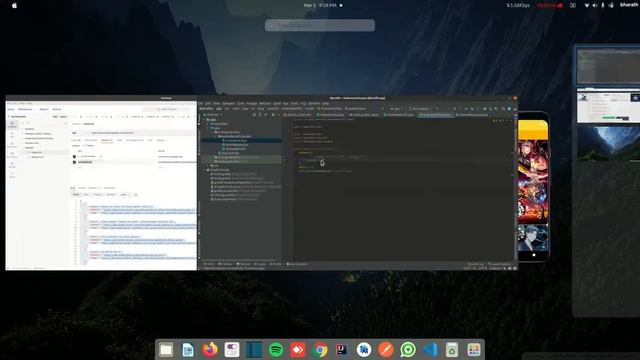The image size is (640, 360).
Task: Open Reports in Postman header
Action: click(44, 109)
